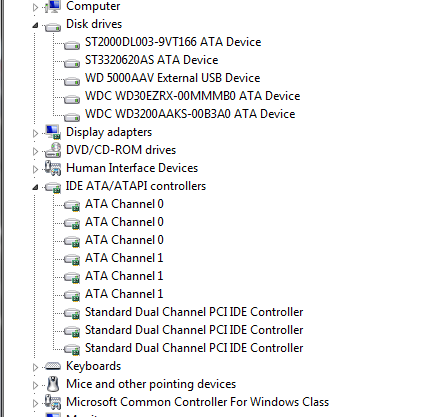This screenshot has height=417, width=446.
Task: Click the Display adapters monitor icon
Action: click(x=53, y=132)
